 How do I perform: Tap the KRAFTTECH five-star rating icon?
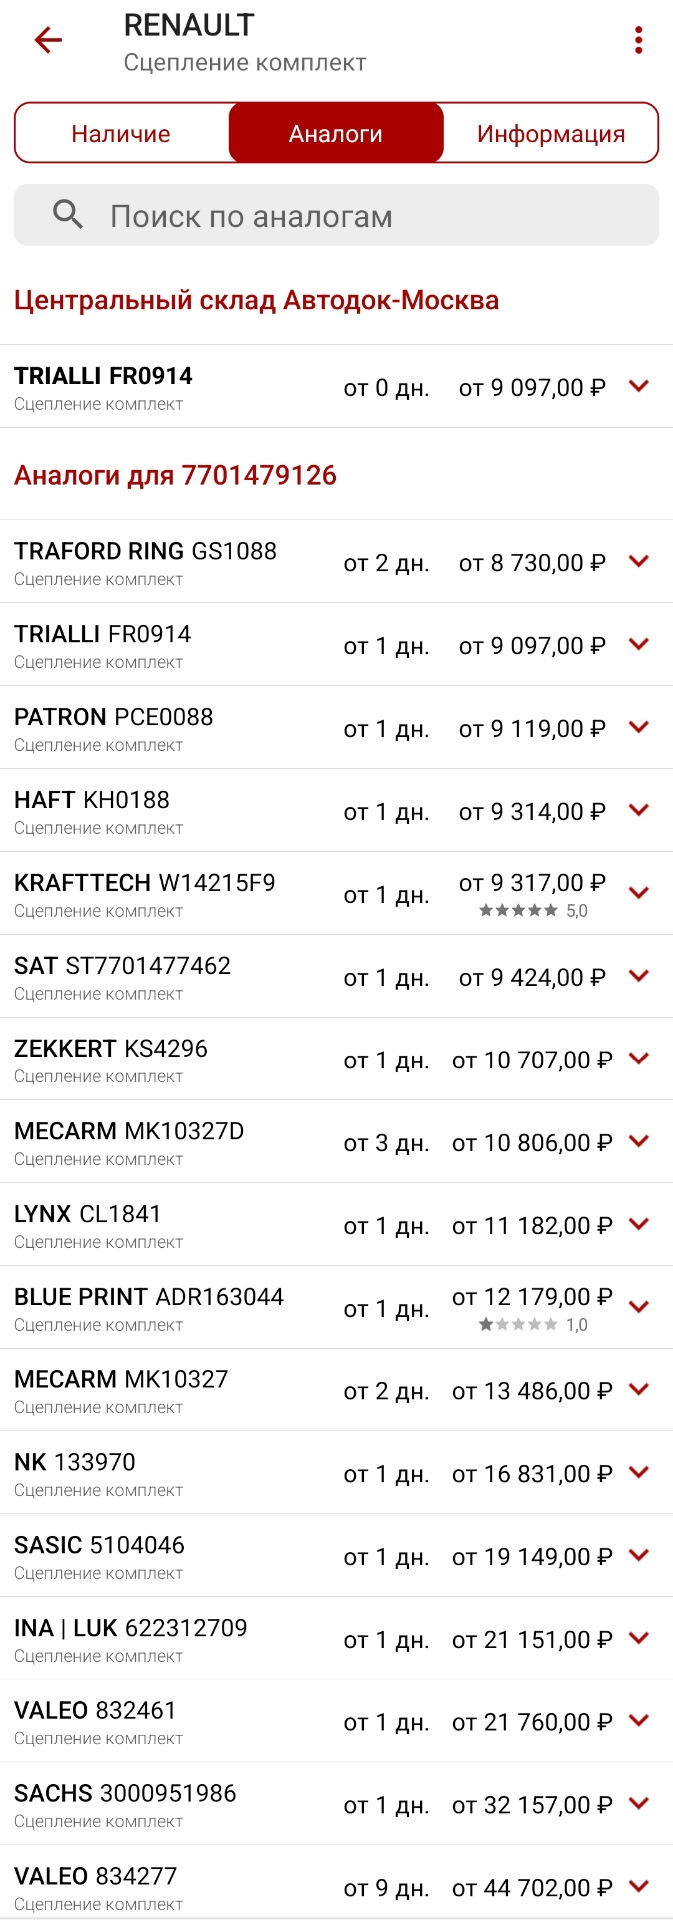pyautogui.click(x=519, y=911)
